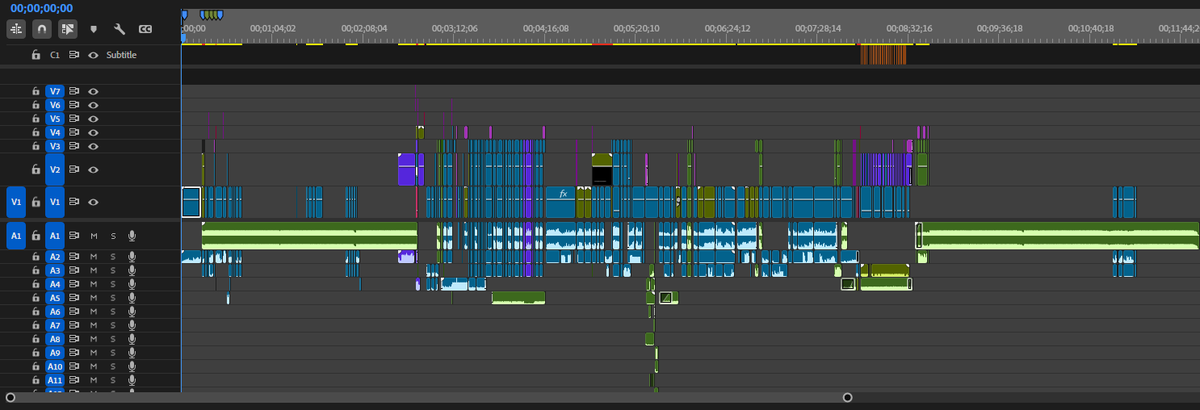Click the right zoom scroll bar handle
The width and height of the screenshot is (1200, 410).
coord(847,398)
